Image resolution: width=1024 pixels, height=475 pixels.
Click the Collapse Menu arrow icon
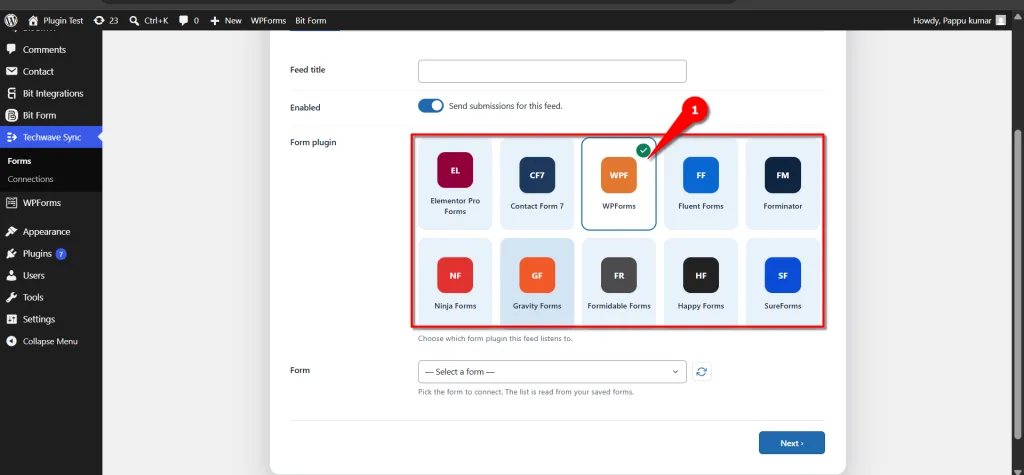(x=11, y=341)
